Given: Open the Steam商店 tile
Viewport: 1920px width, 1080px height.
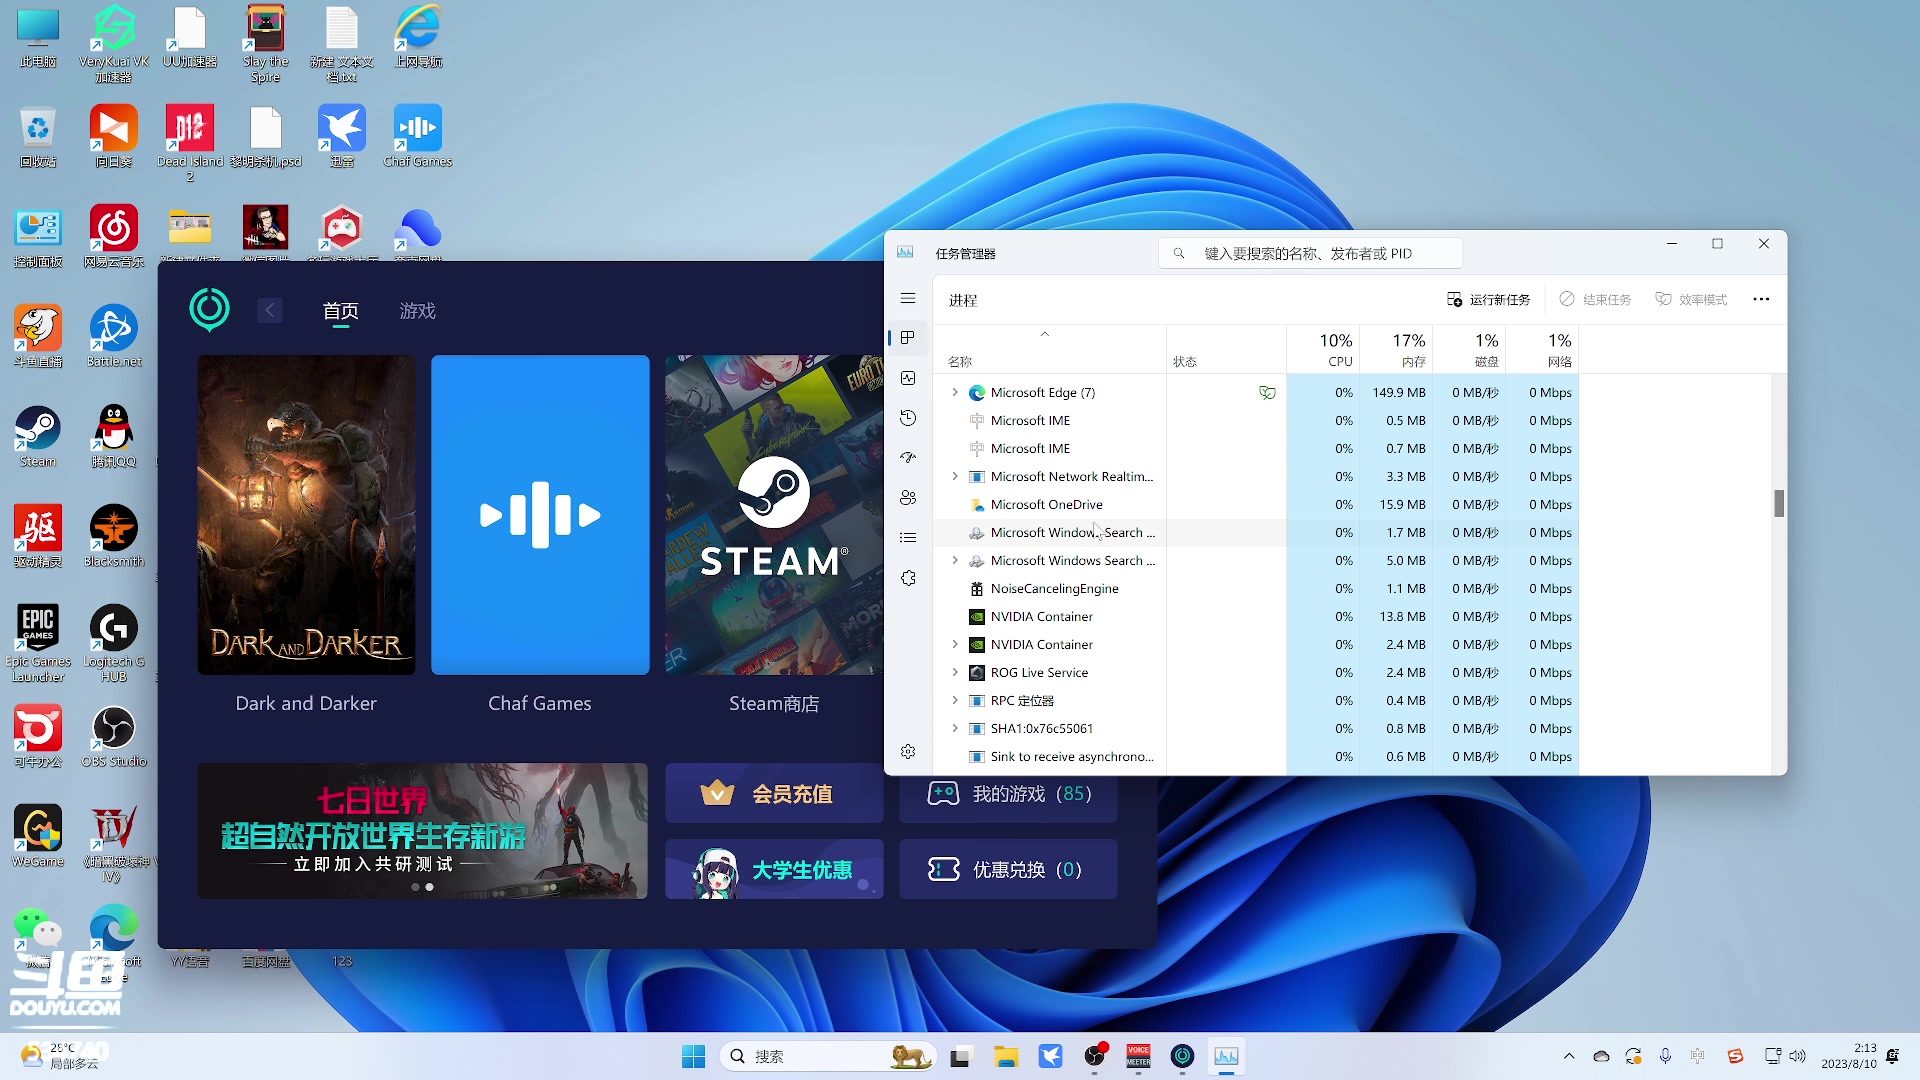Looking at the screenshot, I should pos(774,515).
